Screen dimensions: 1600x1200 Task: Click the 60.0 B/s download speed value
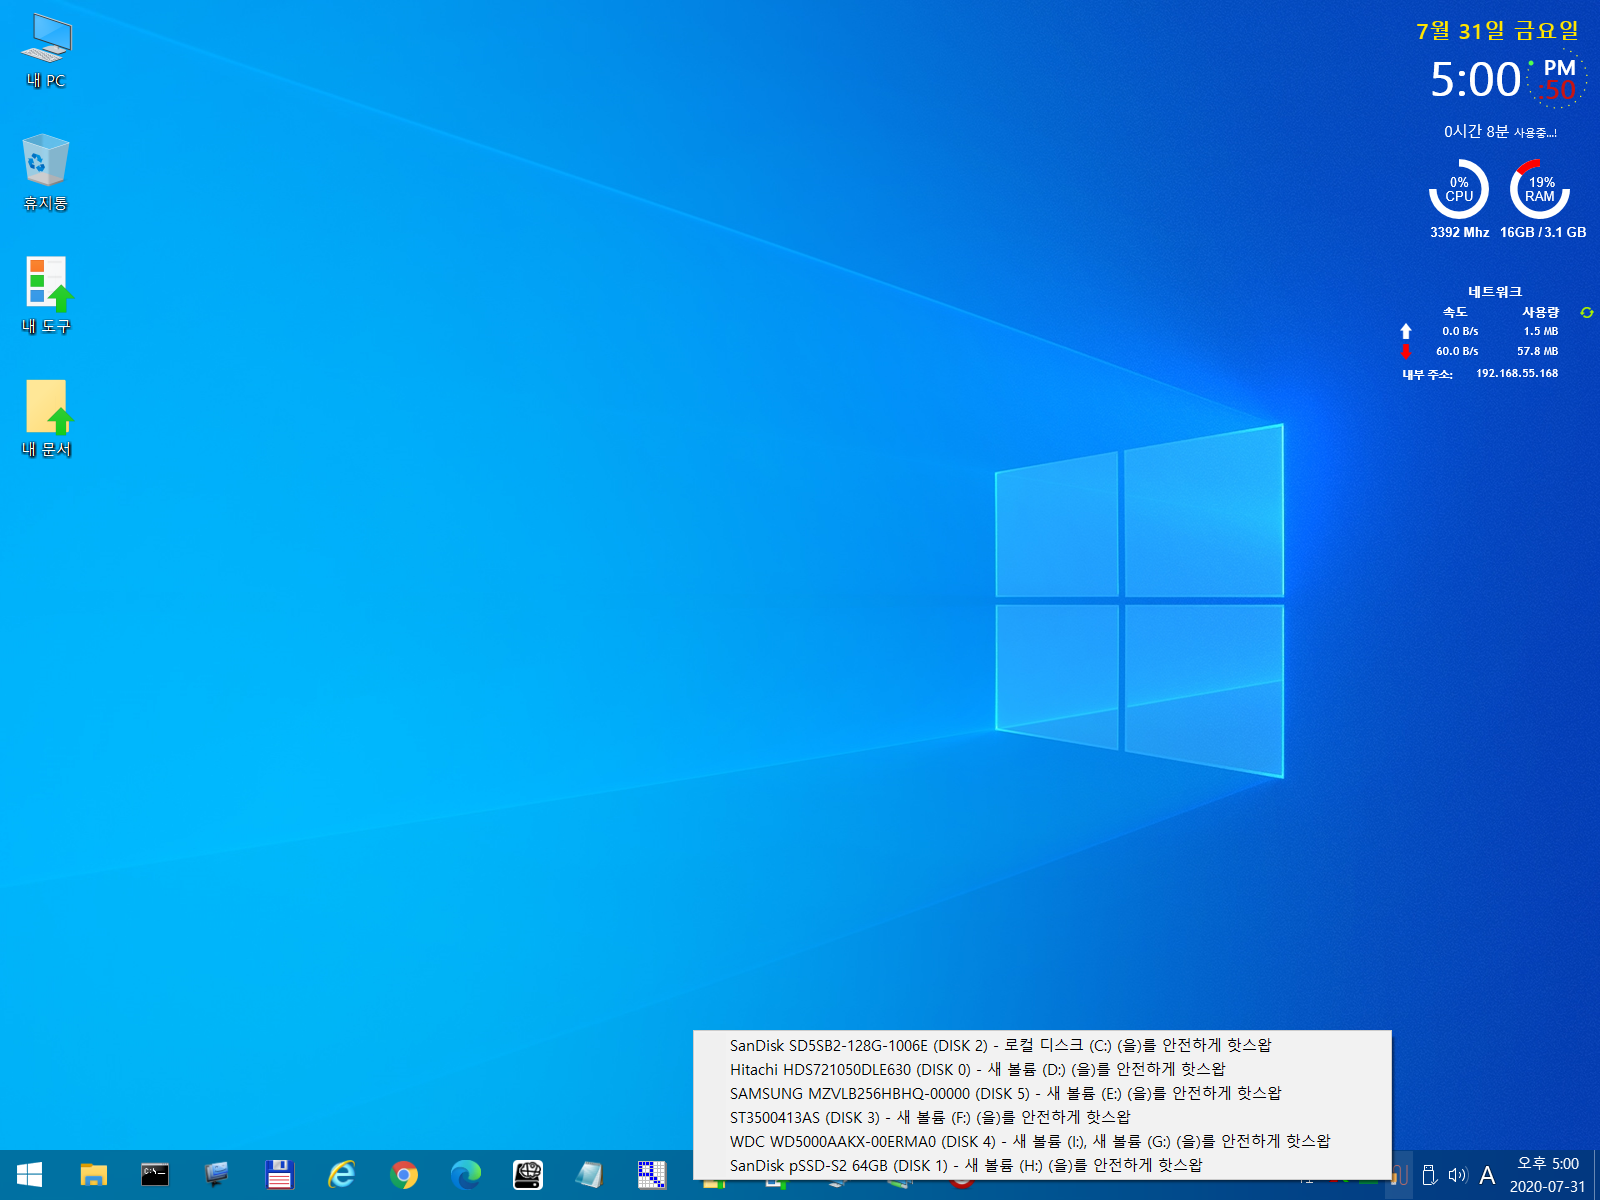click(1457, 351)
